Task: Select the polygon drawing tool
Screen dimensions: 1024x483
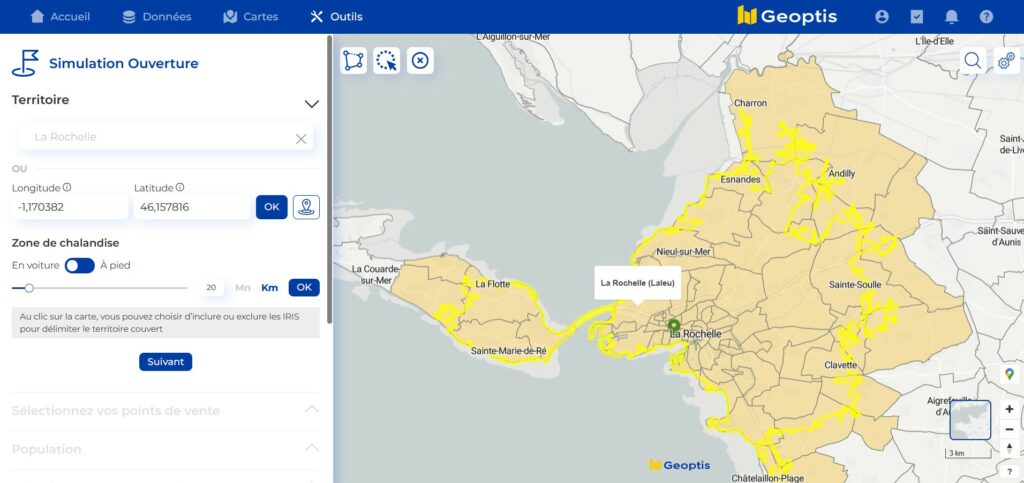Action: tap(353, 61)
